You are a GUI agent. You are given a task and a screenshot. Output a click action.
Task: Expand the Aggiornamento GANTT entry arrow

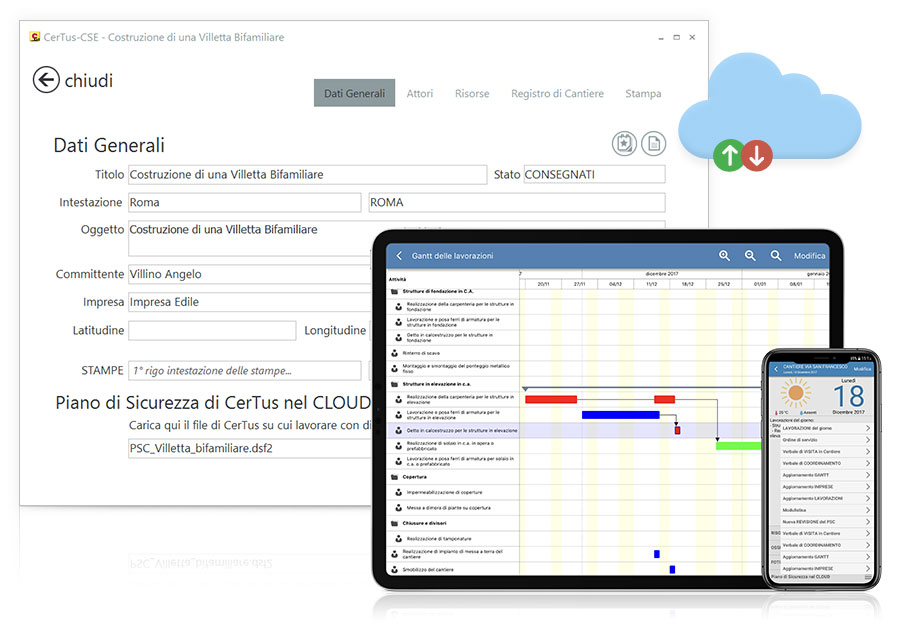click(868, 474)
